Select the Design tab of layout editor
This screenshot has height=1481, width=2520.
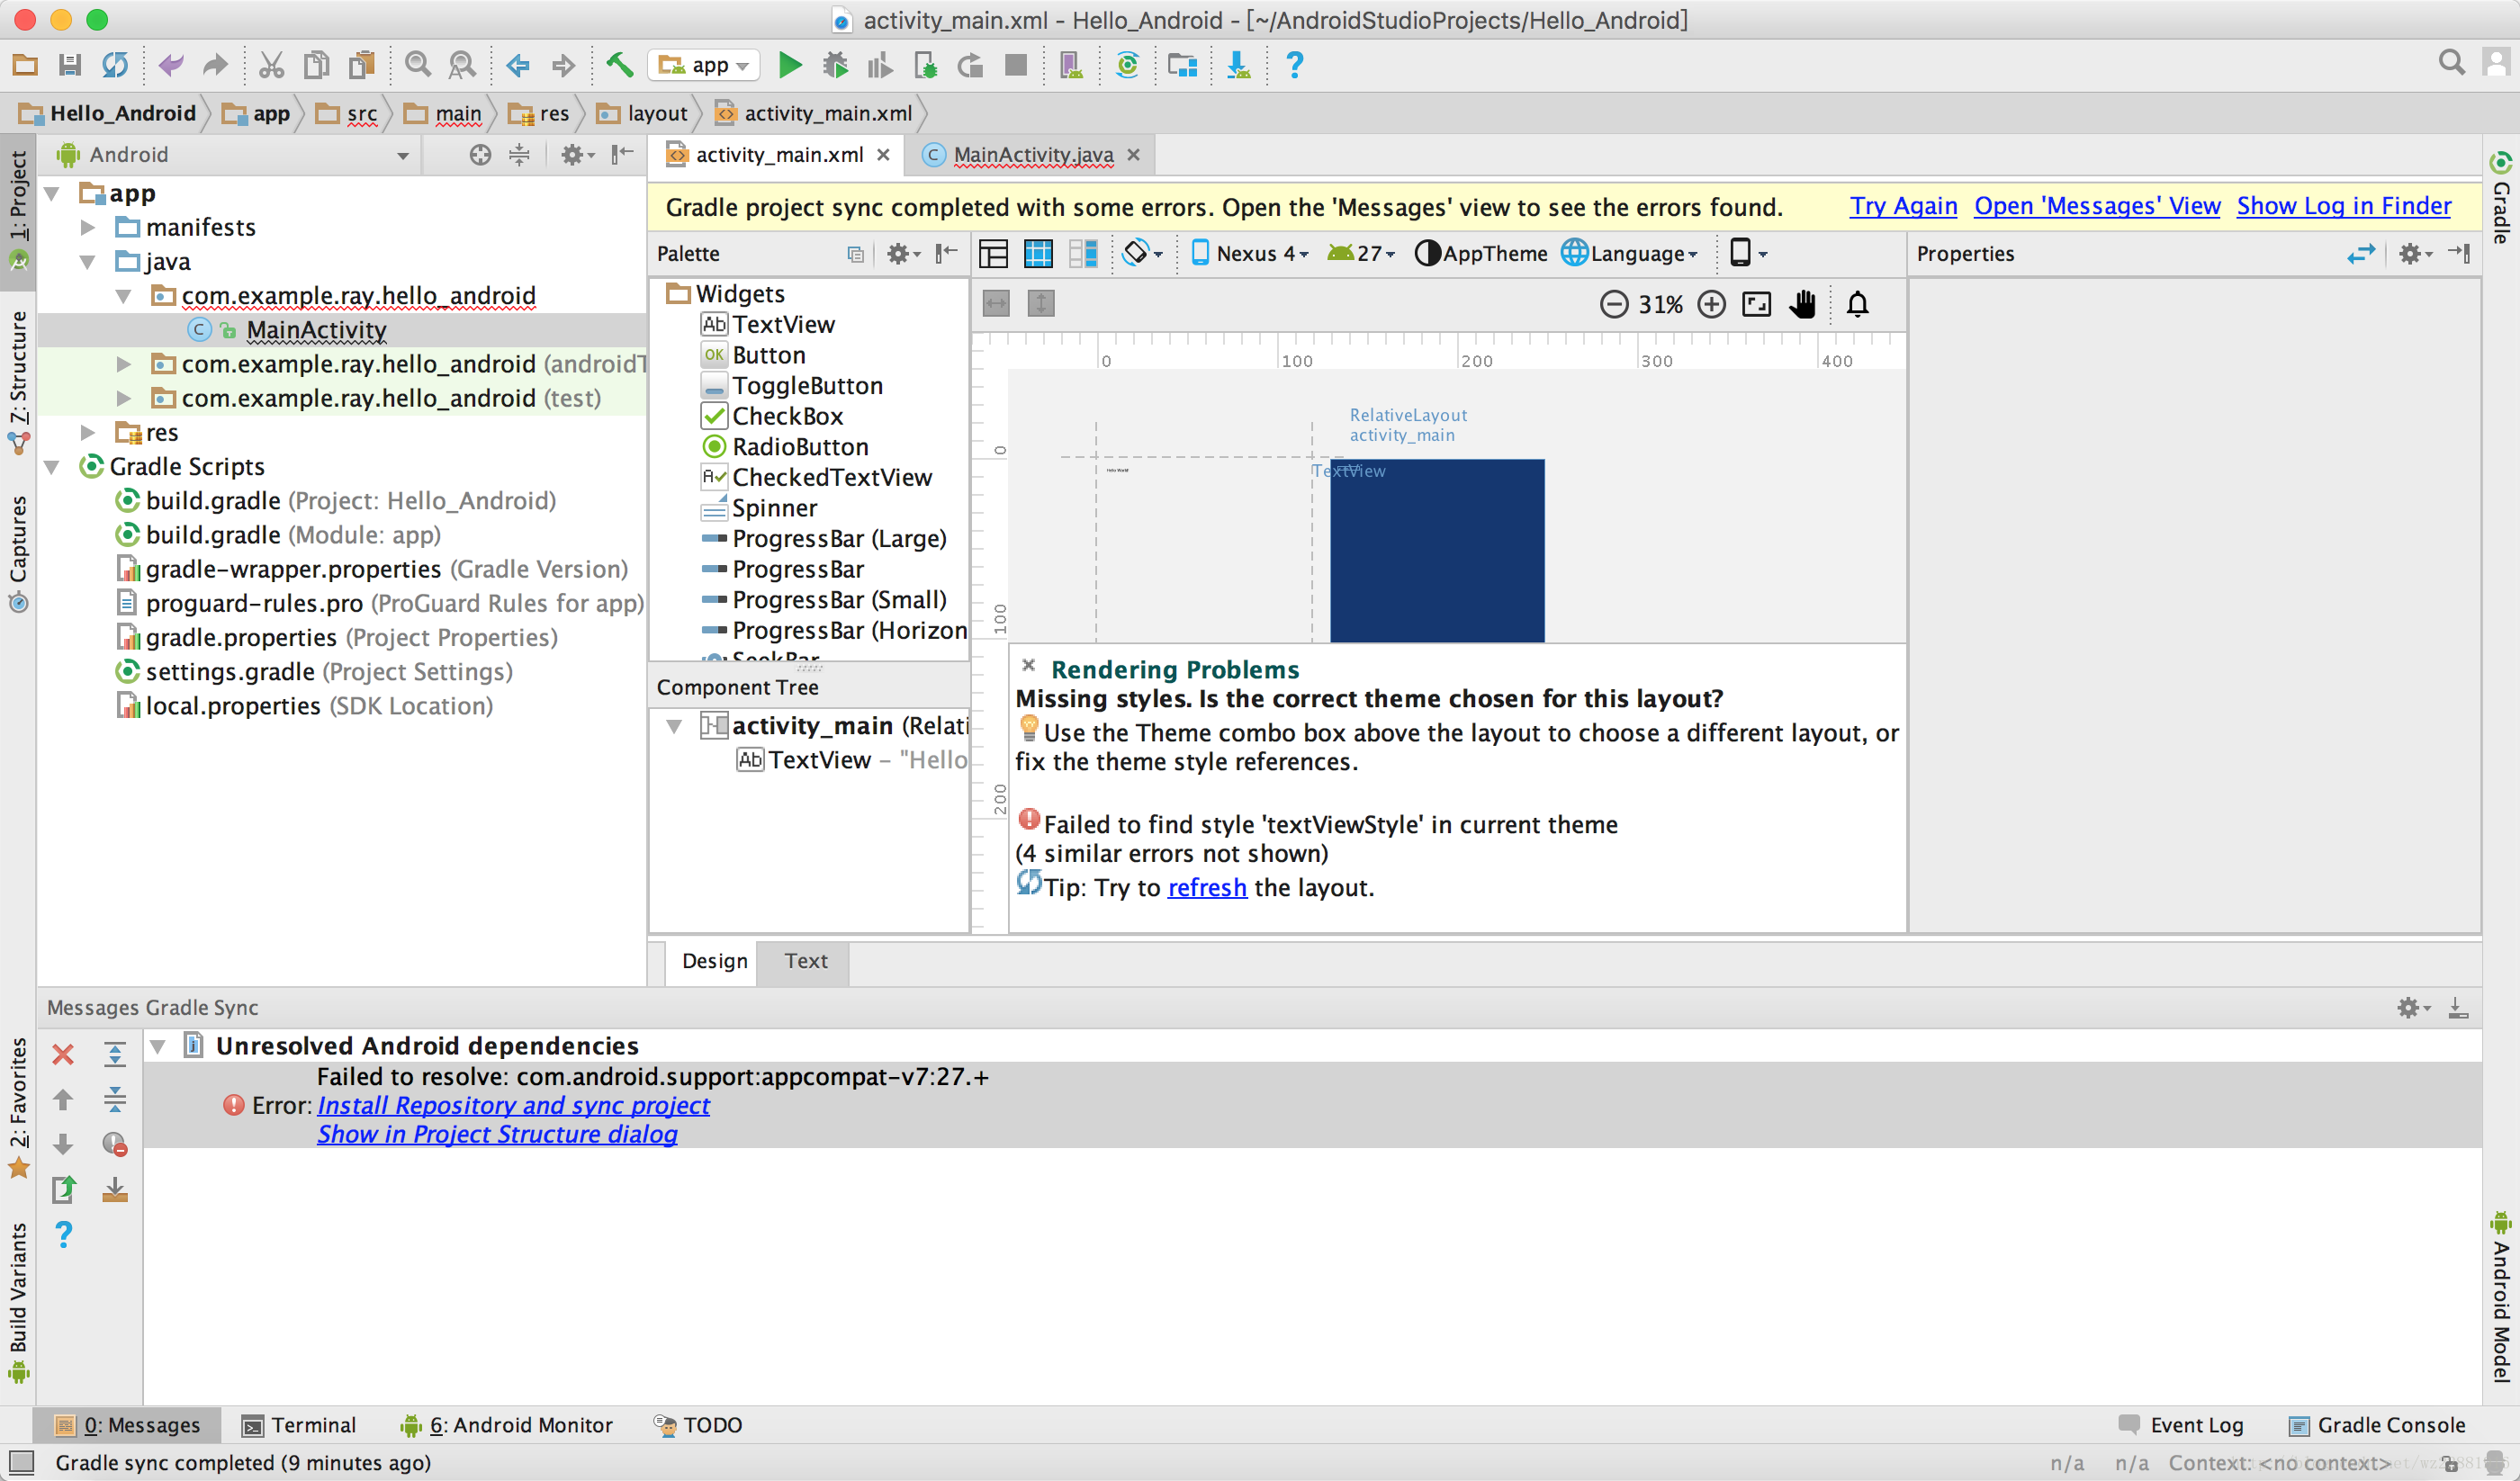click(x=714, y=961)
